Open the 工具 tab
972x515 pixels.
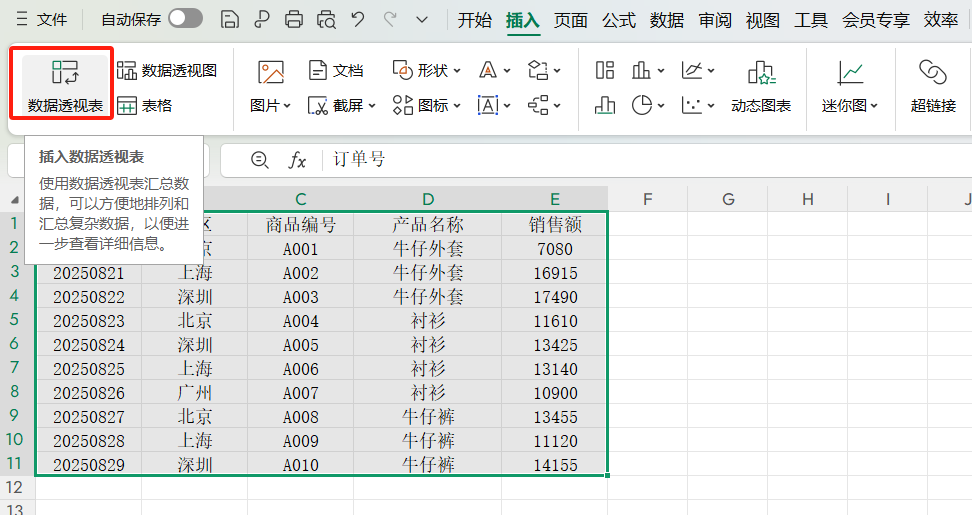[811, 20]
